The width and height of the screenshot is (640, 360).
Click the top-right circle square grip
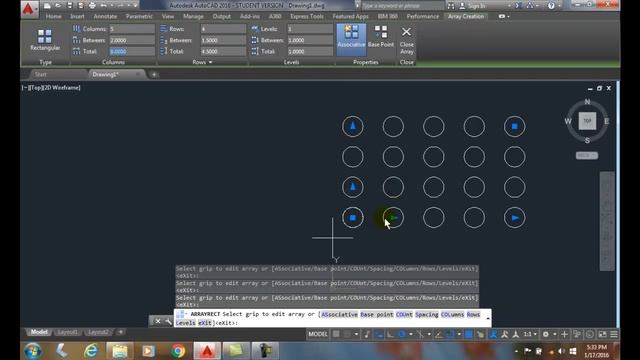coord(514,126)
